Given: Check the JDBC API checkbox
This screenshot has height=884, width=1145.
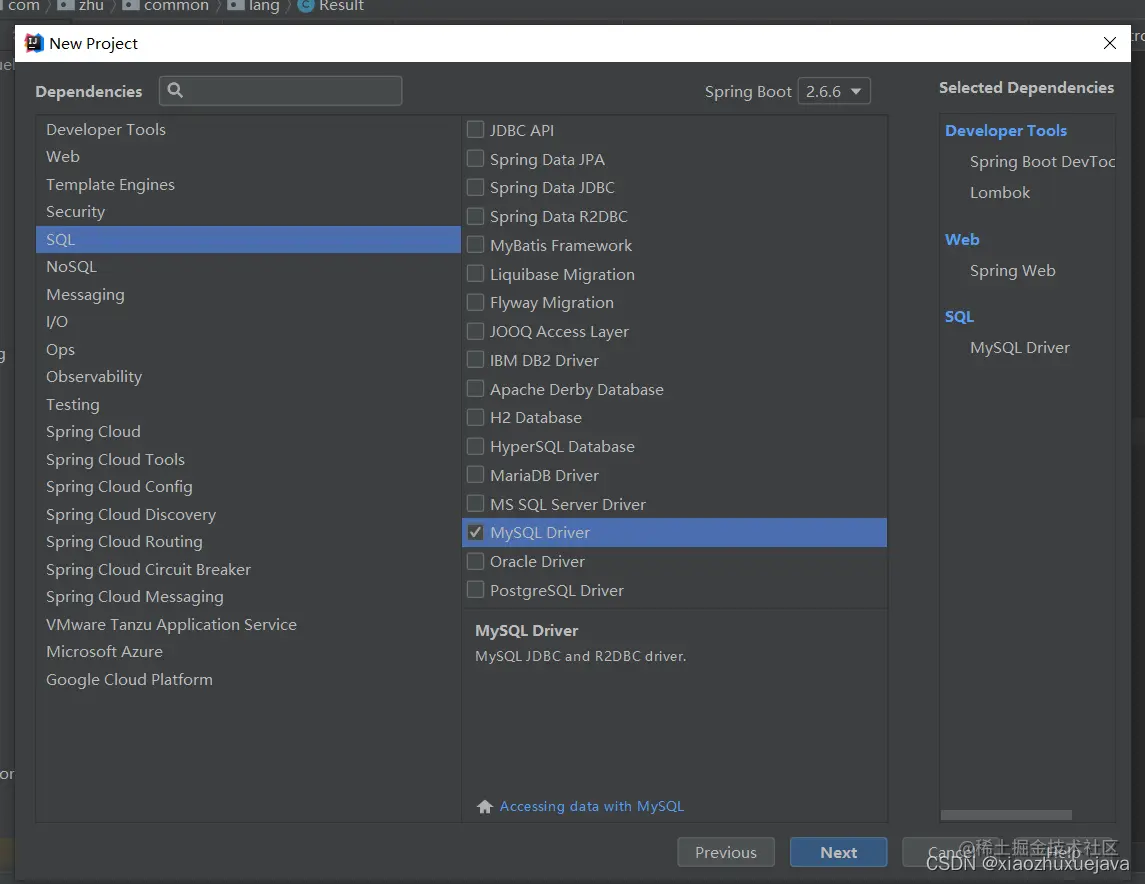Looking at the screenshot, I should (x=475, y=130).
